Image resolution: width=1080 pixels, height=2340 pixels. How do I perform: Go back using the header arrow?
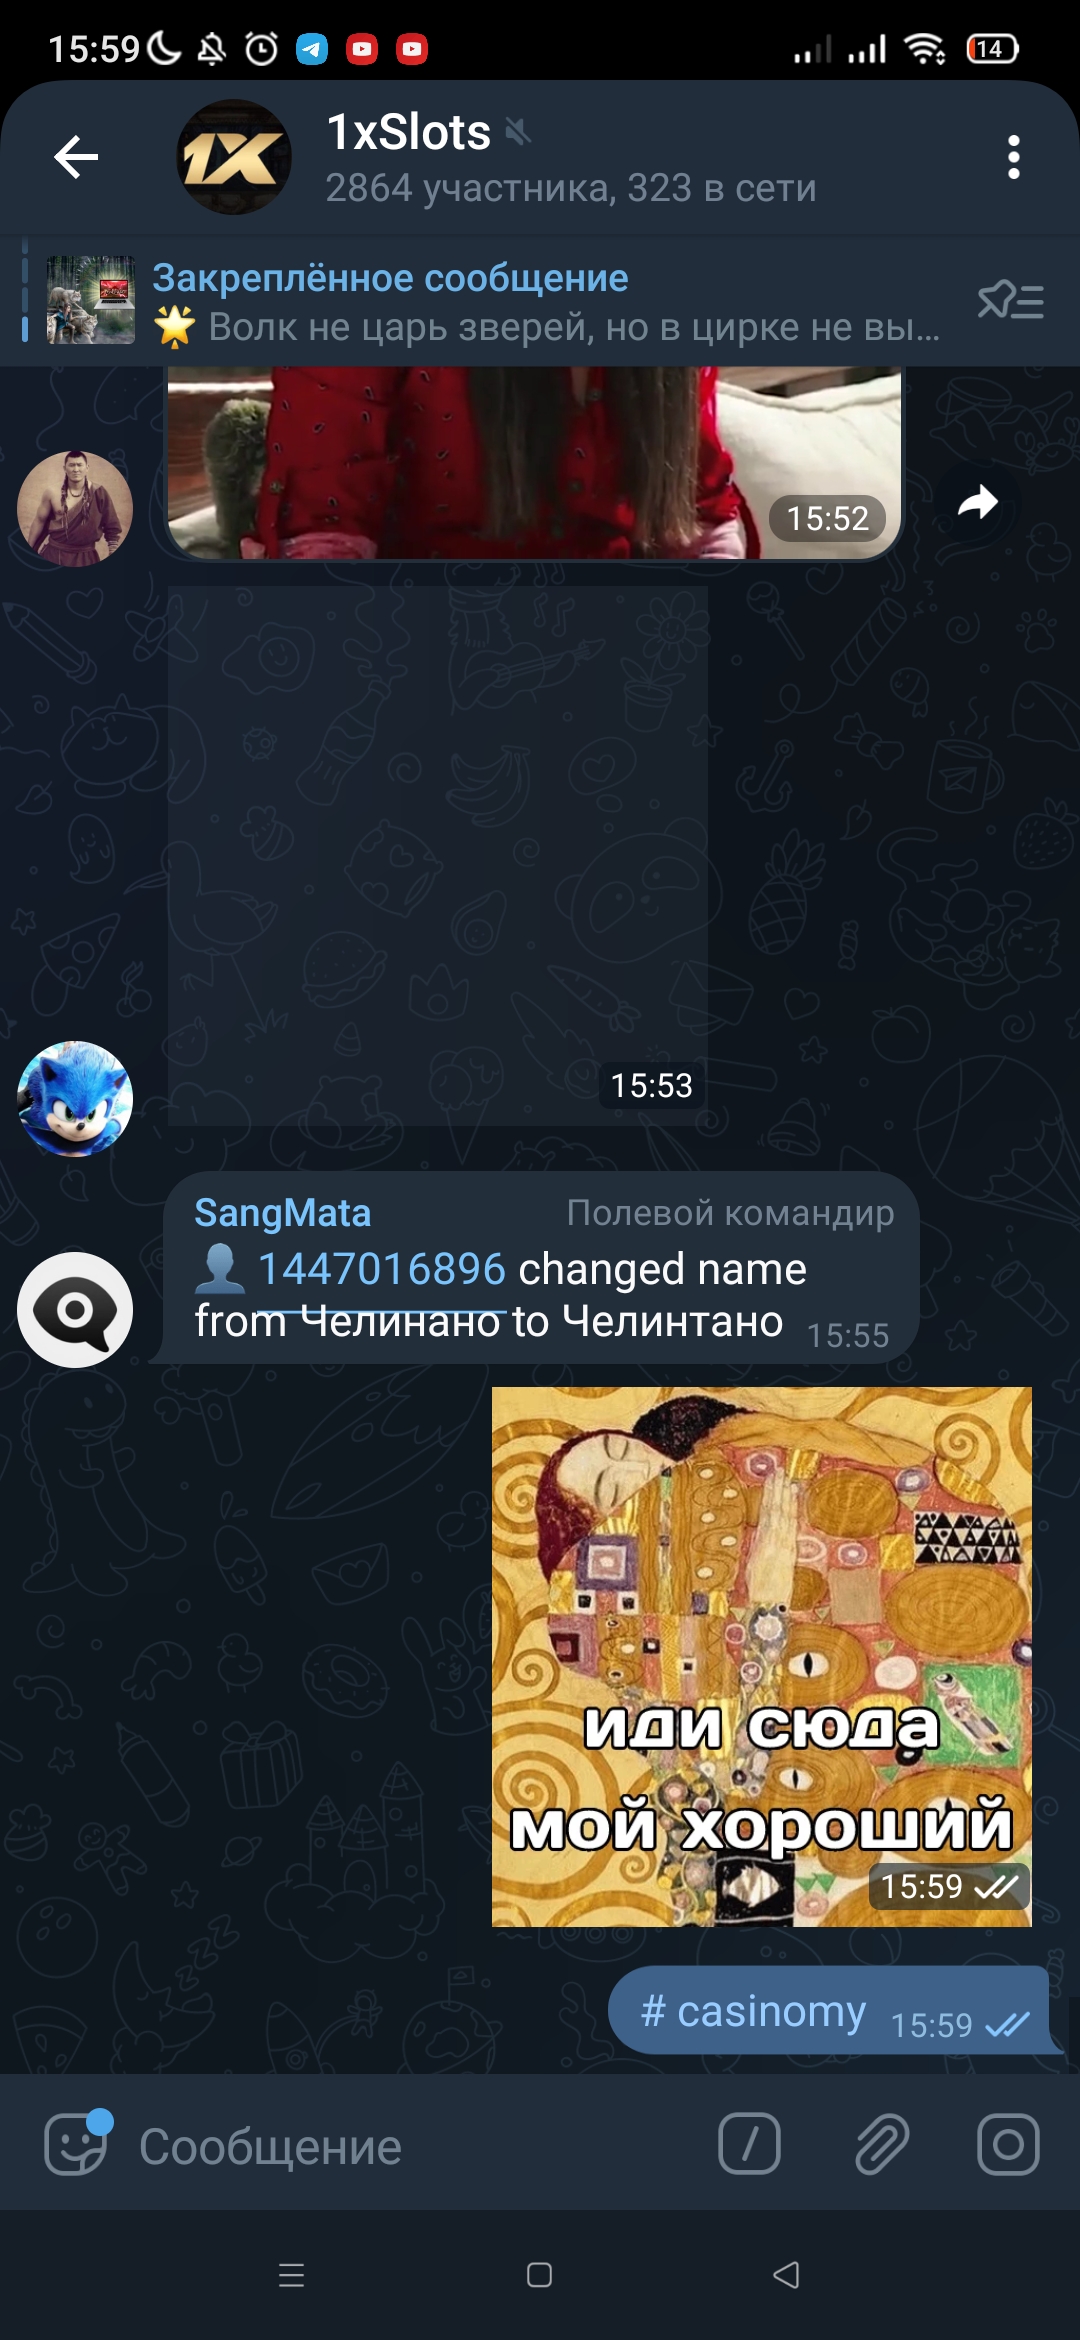pos(76,157)
